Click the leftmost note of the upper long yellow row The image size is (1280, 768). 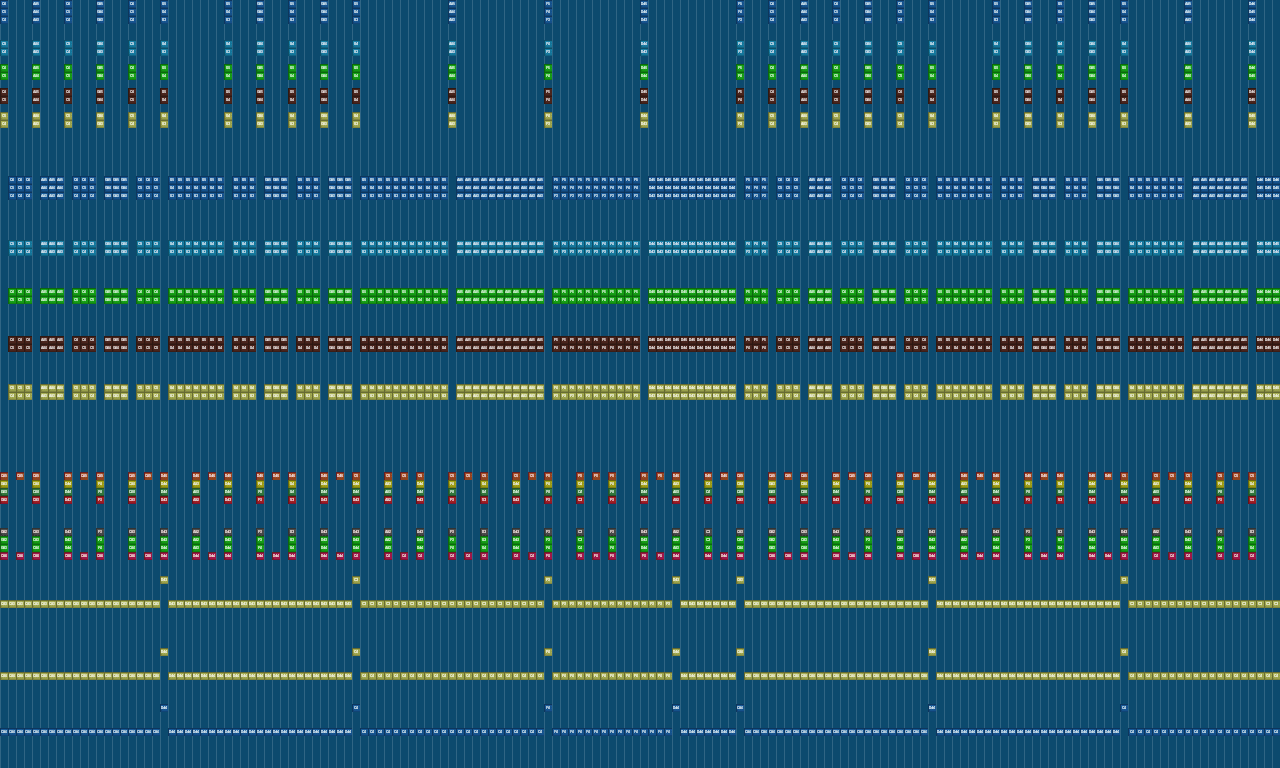click(4, 604)
